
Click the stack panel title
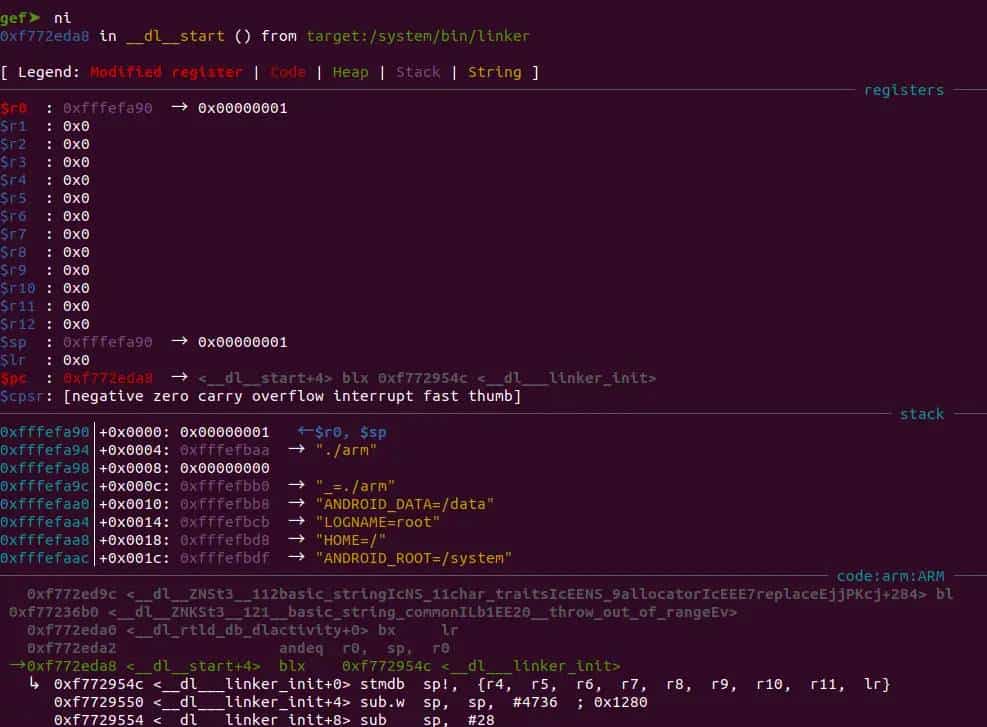pyautogui.click(x=921, y=414)
